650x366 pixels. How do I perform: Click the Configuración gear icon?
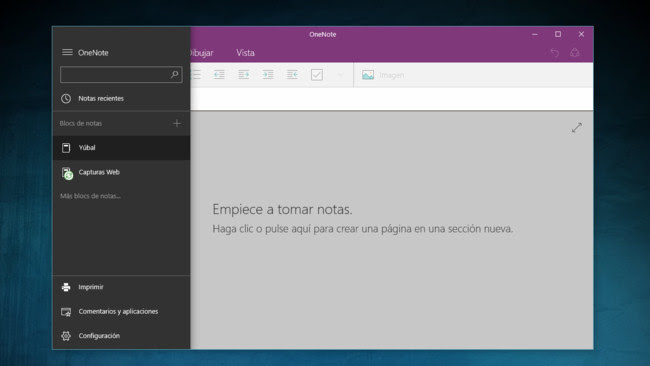[x=66, y=336]
